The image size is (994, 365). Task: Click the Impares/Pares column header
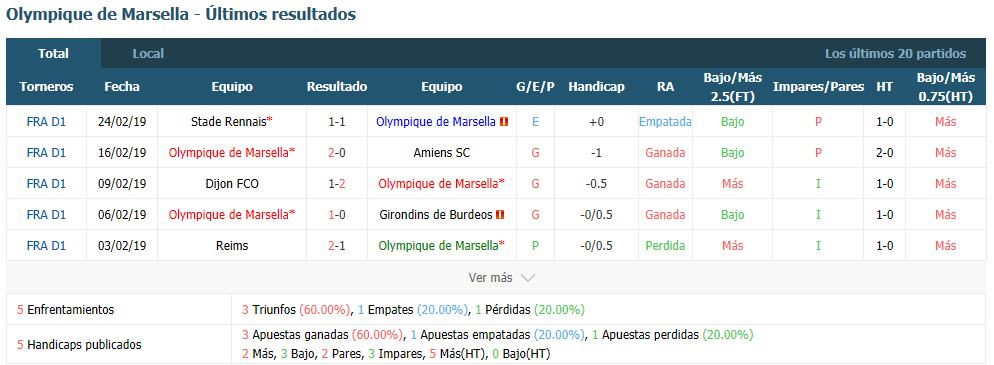coord(818,87)
